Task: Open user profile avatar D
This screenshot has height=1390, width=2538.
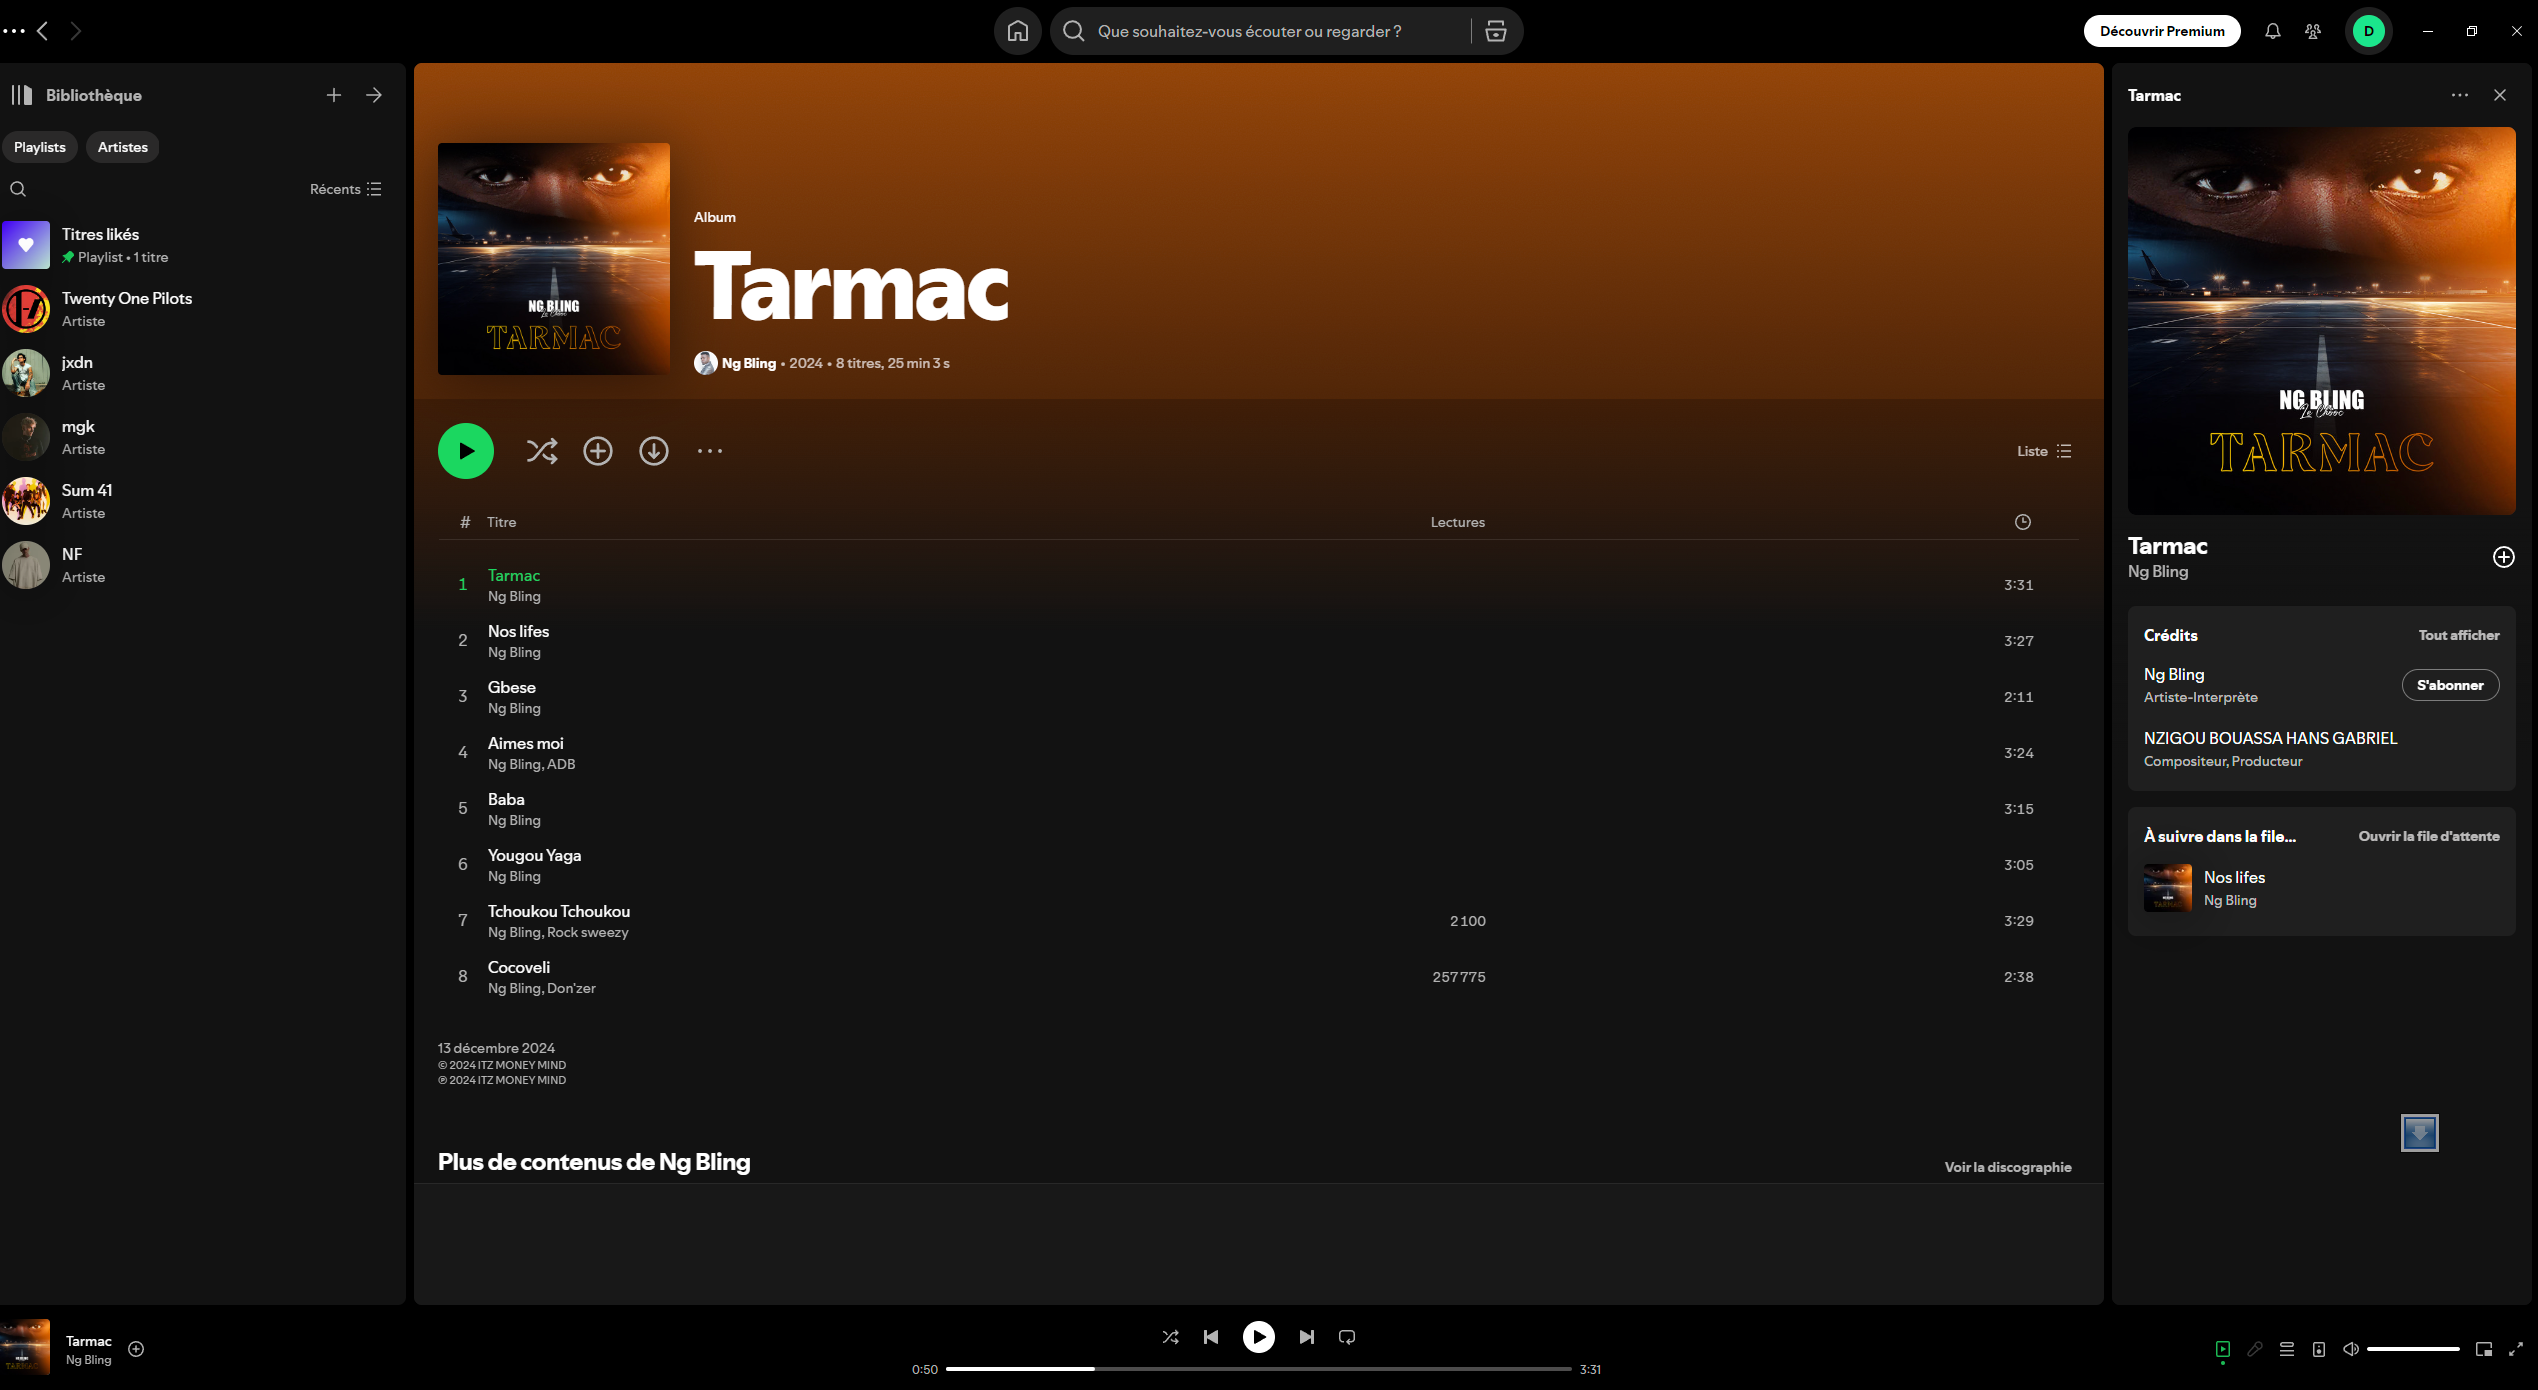Action: pyautogui.click(x=2368, y=31)
